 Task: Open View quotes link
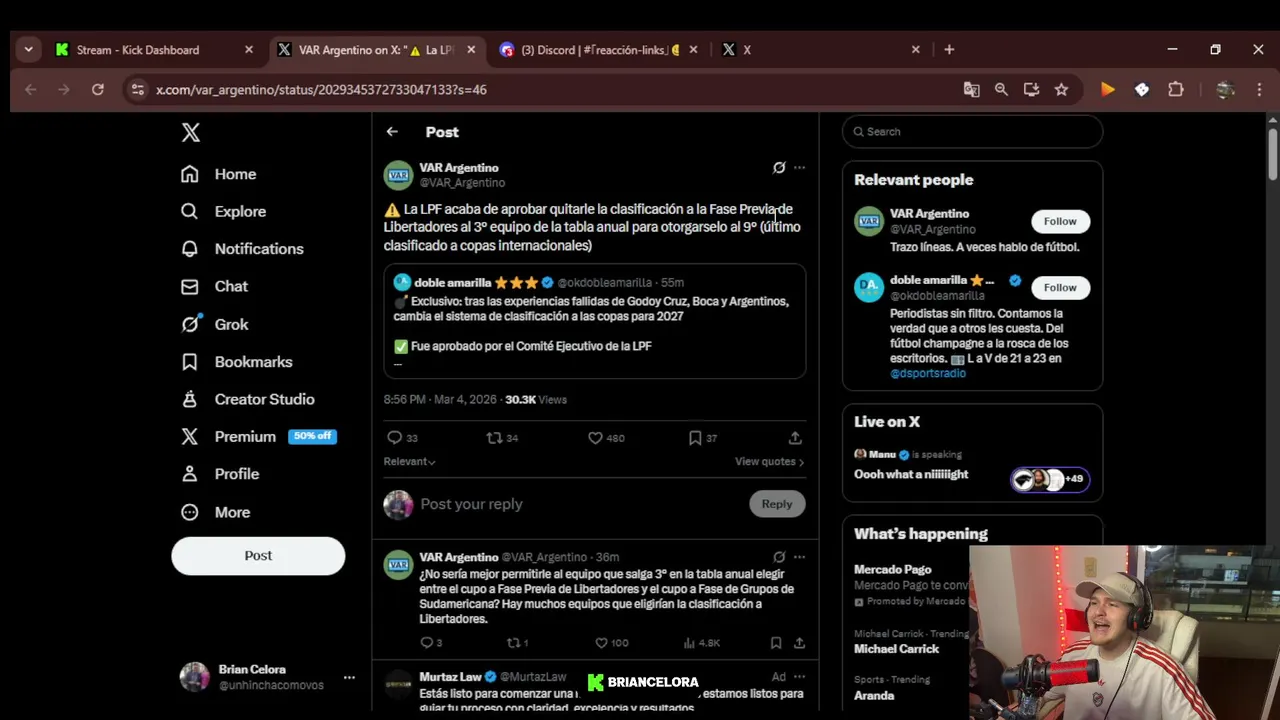769,462
